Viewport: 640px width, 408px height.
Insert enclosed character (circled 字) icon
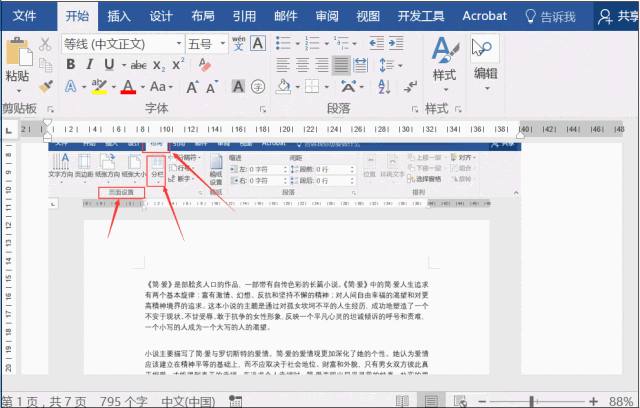tap(258, 86)
